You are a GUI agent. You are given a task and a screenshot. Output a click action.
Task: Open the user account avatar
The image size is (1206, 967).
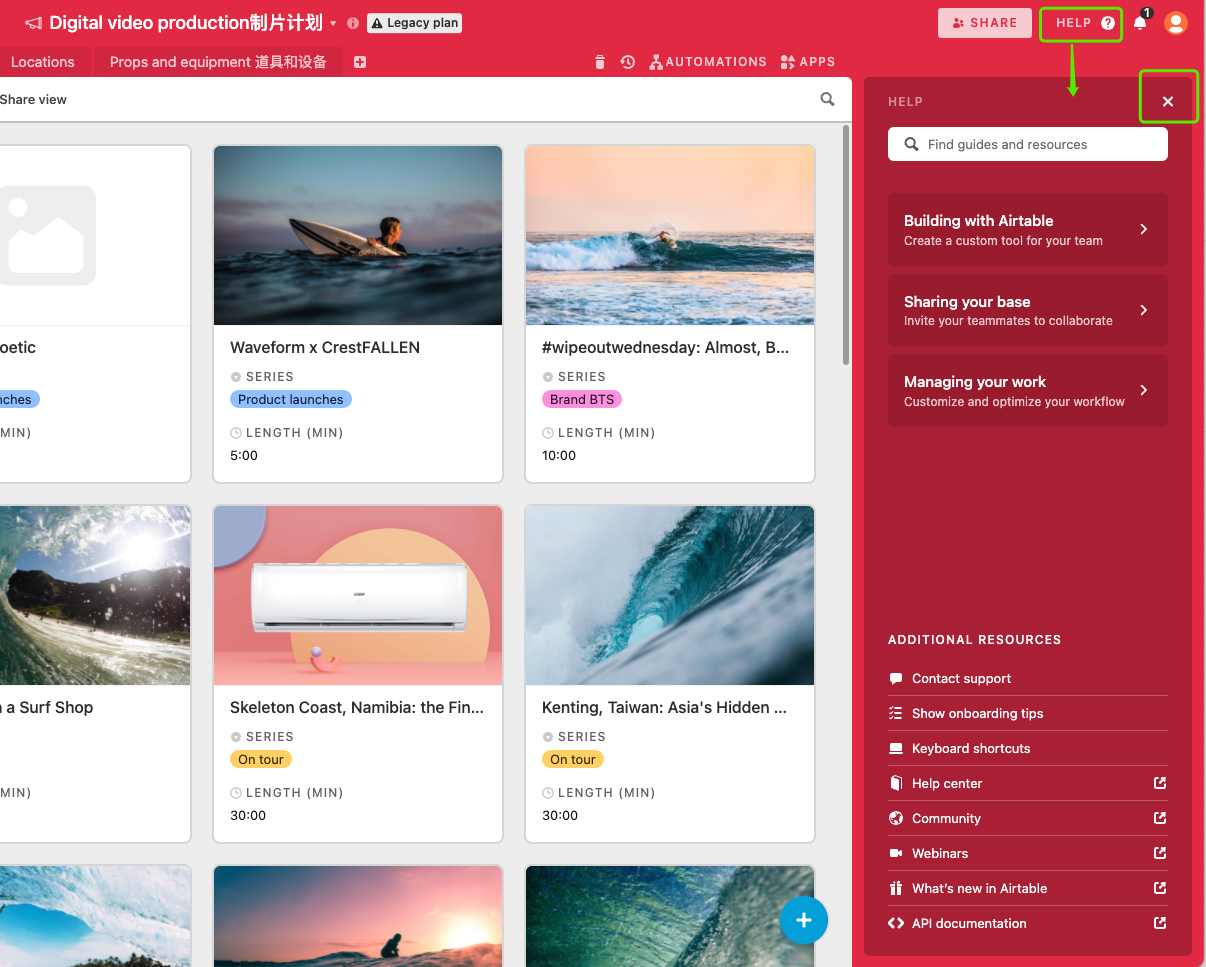pos(1176,23)
